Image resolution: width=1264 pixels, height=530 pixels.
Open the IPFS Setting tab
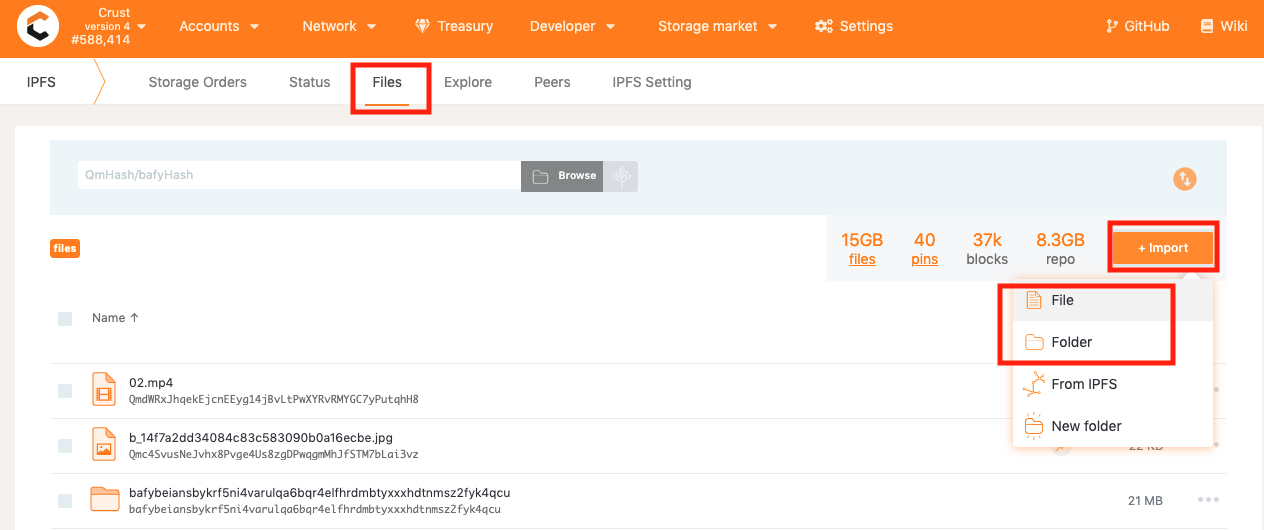[x=652, y=82]
